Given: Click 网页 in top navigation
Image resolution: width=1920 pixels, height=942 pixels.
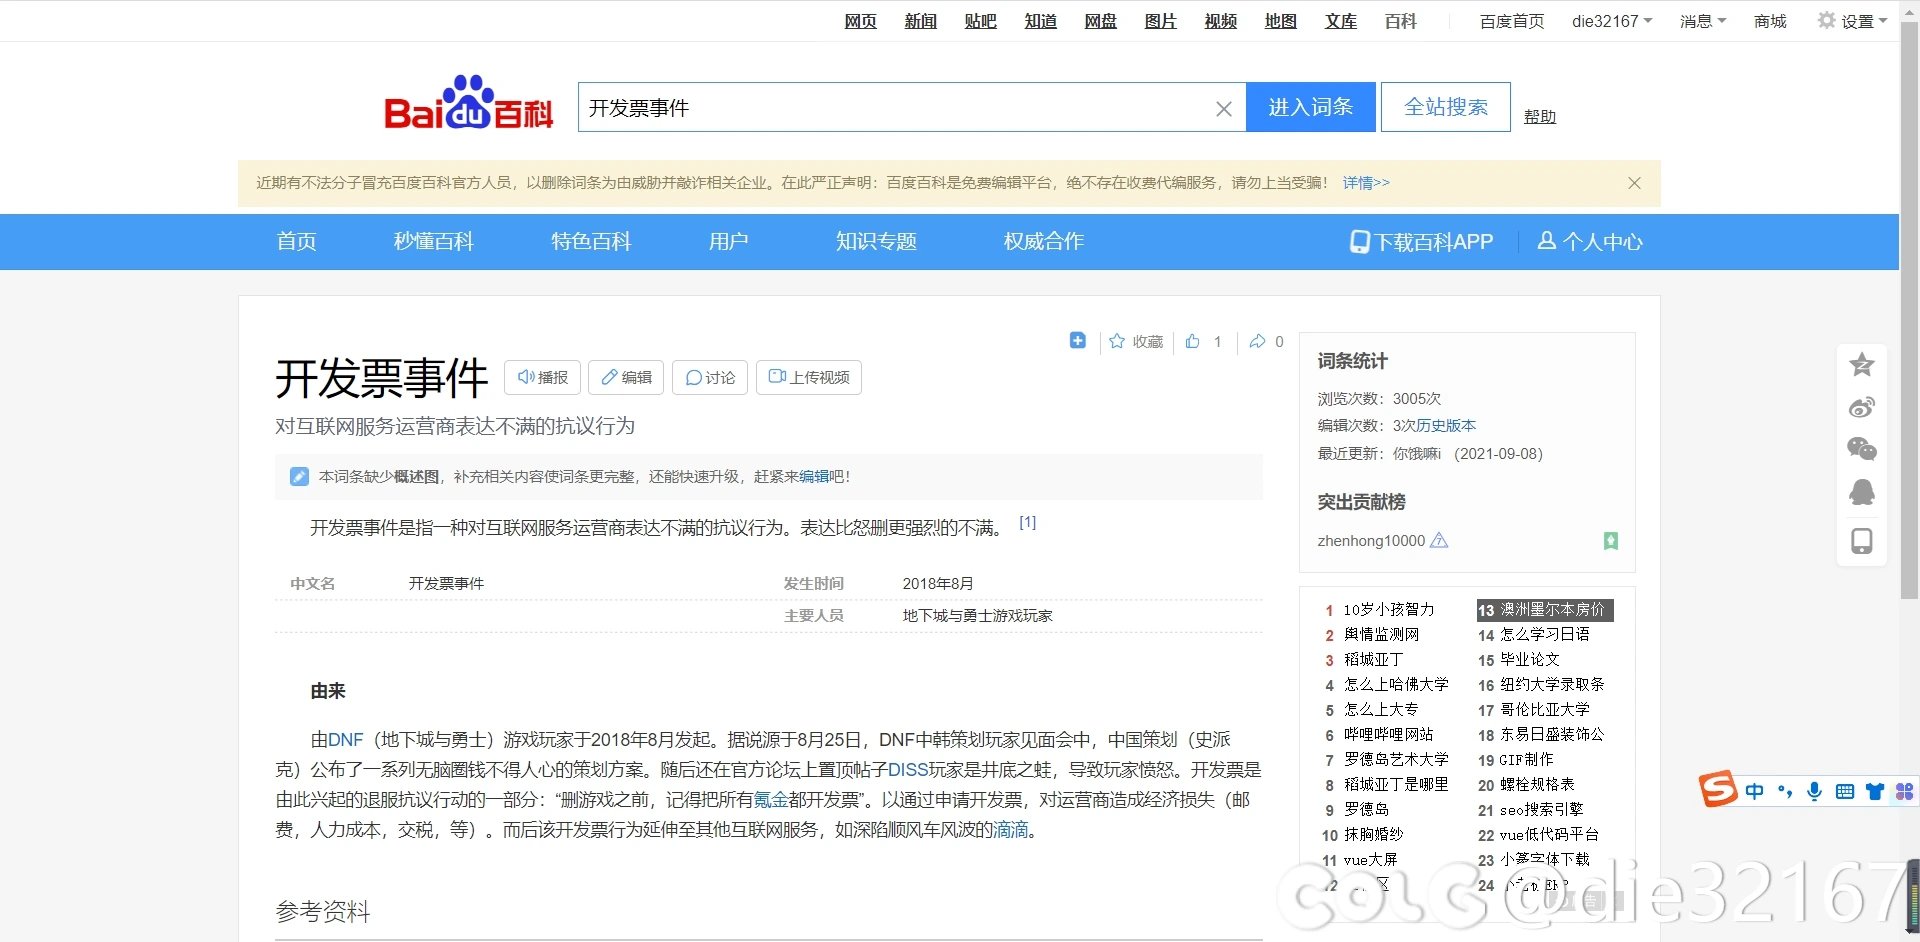Looking at the screenshot, I should tap(860, 21).
